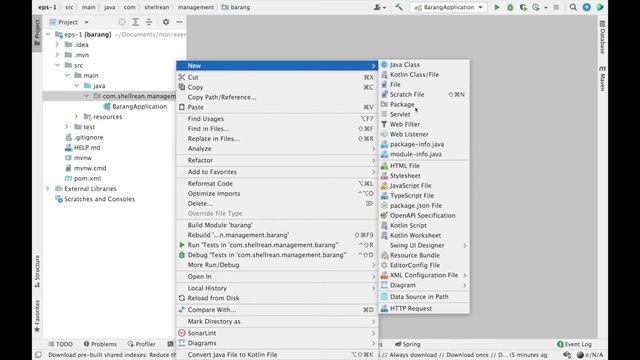The image size is (640, 360).
Task: Open Swing UI Designer submenu
Action: click(424, 245)
